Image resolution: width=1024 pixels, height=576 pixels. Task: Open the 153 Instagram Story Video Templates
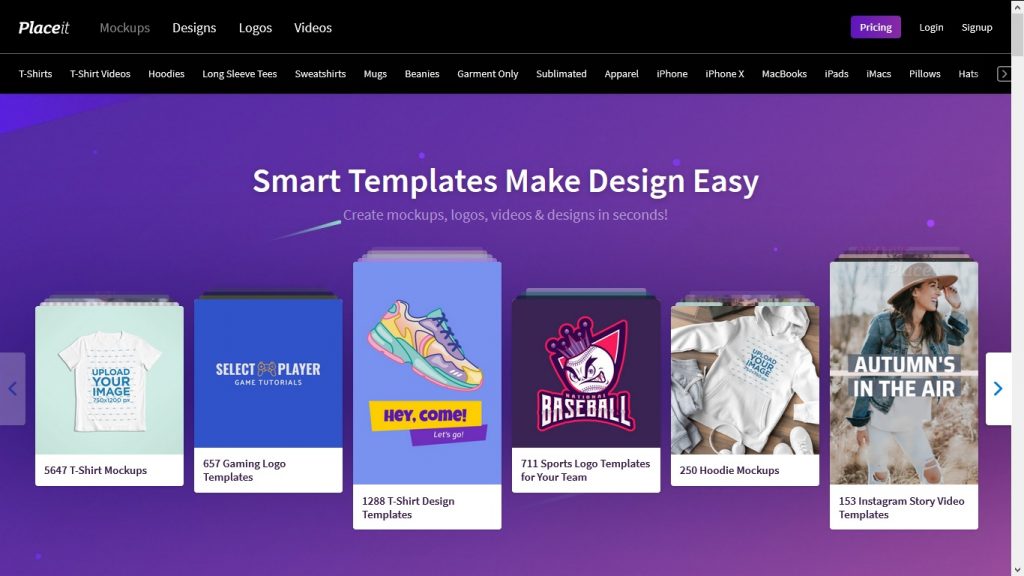[903, 380]
